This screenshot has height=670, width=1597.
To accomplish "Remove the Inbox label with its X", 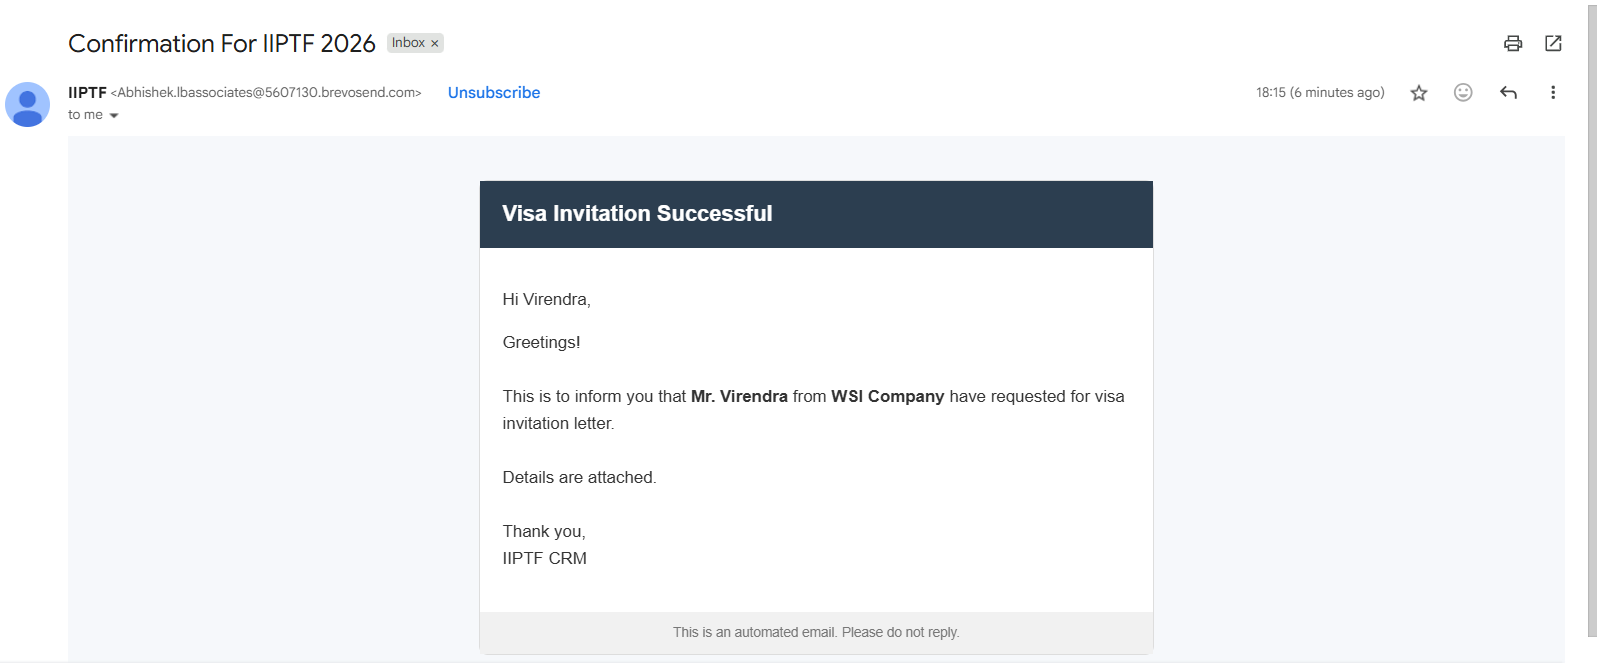I will coord(435,44).
